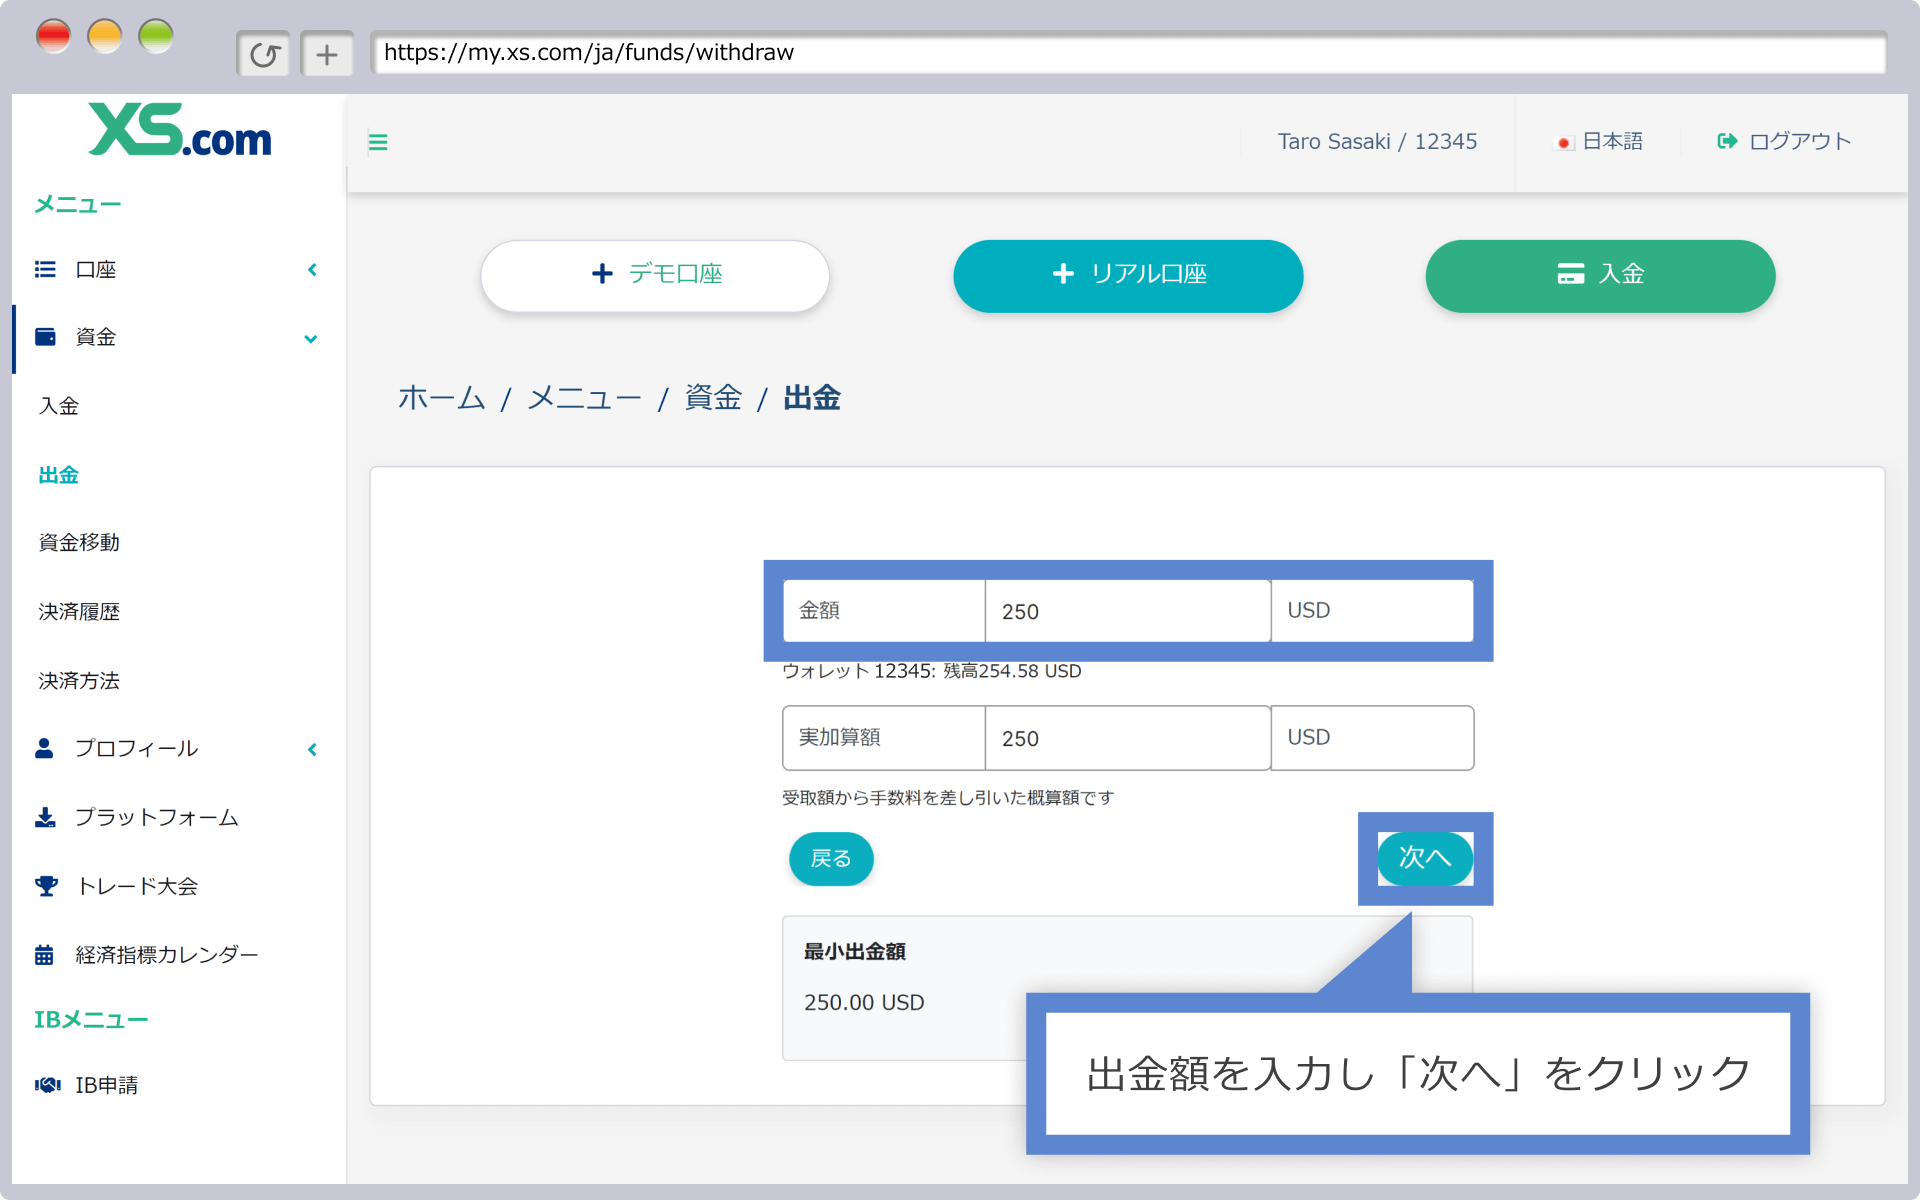Click the logout arrow icon

click(x=1727, y=141)
